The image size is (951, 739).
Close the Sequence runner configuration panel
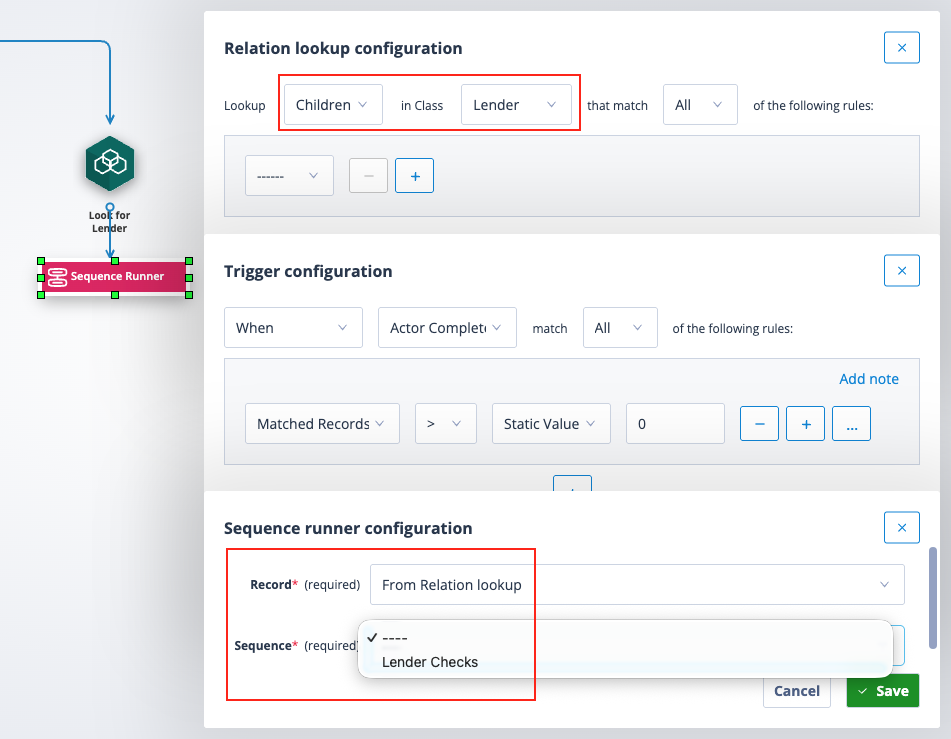[901, 528]
